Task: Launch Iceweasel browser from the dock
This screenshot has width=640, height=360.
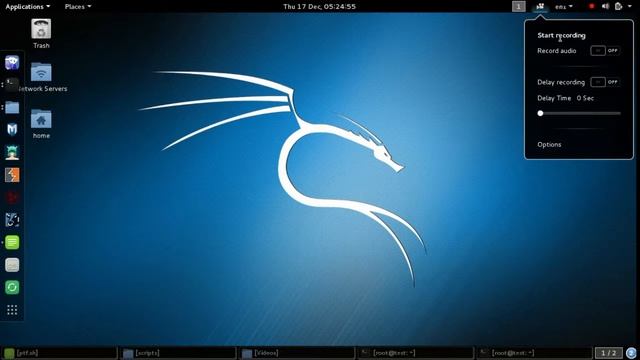Action: [x=12, y=62]
